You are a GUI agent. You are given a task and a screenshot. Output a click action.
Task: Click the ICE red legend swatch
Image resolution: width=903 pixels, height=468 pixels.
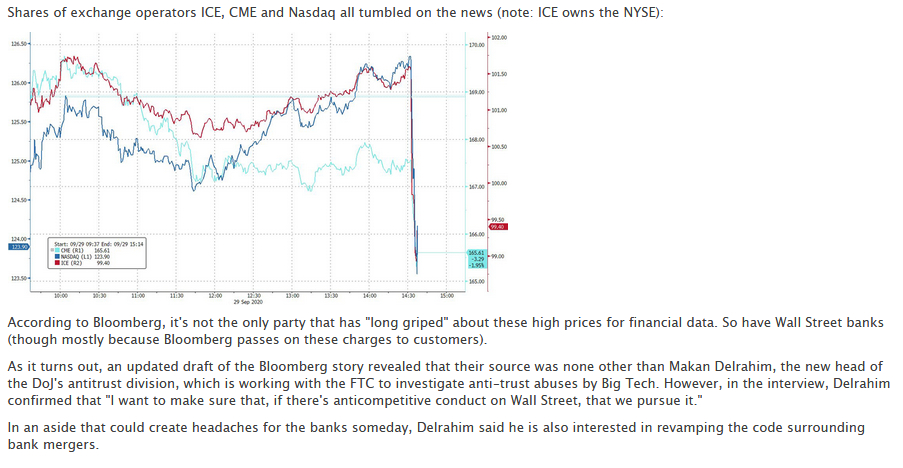(x=55, y=262)
